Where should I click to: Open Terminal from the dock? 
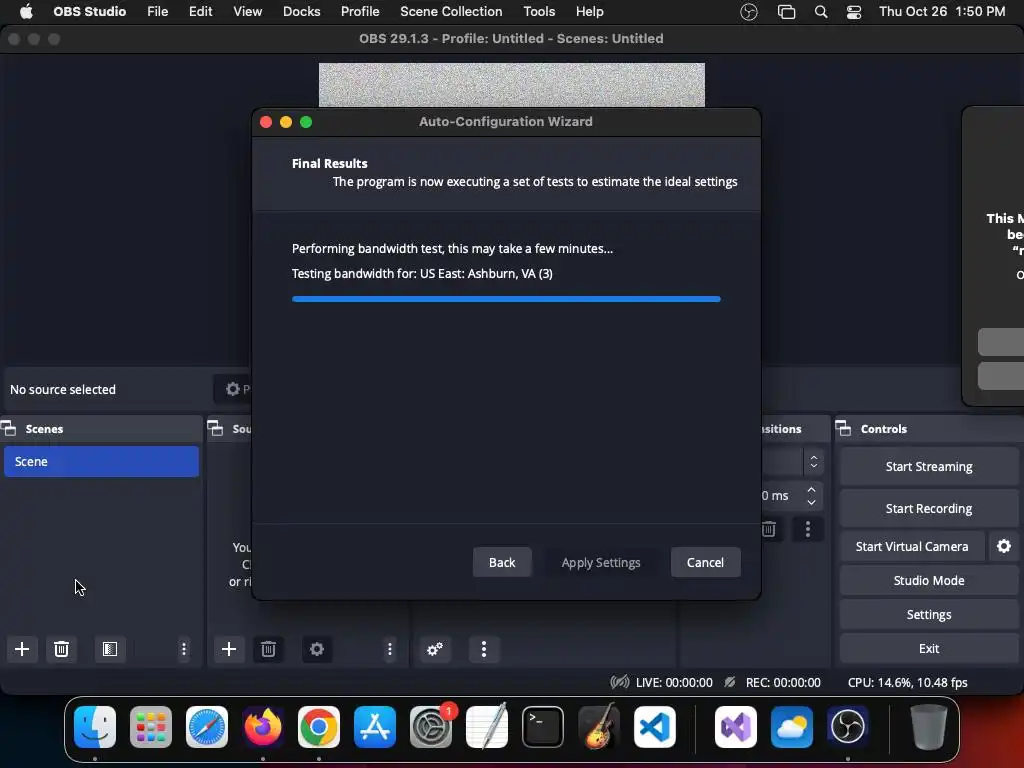[543, 727]
